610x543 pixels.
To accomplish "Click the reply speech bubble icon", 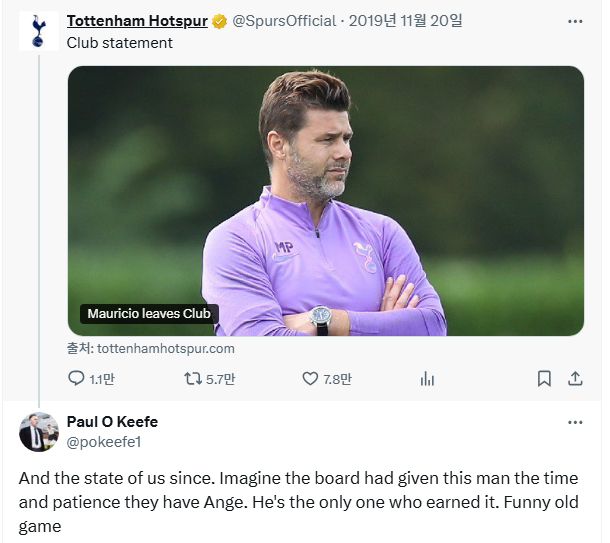I will point(76,379).
